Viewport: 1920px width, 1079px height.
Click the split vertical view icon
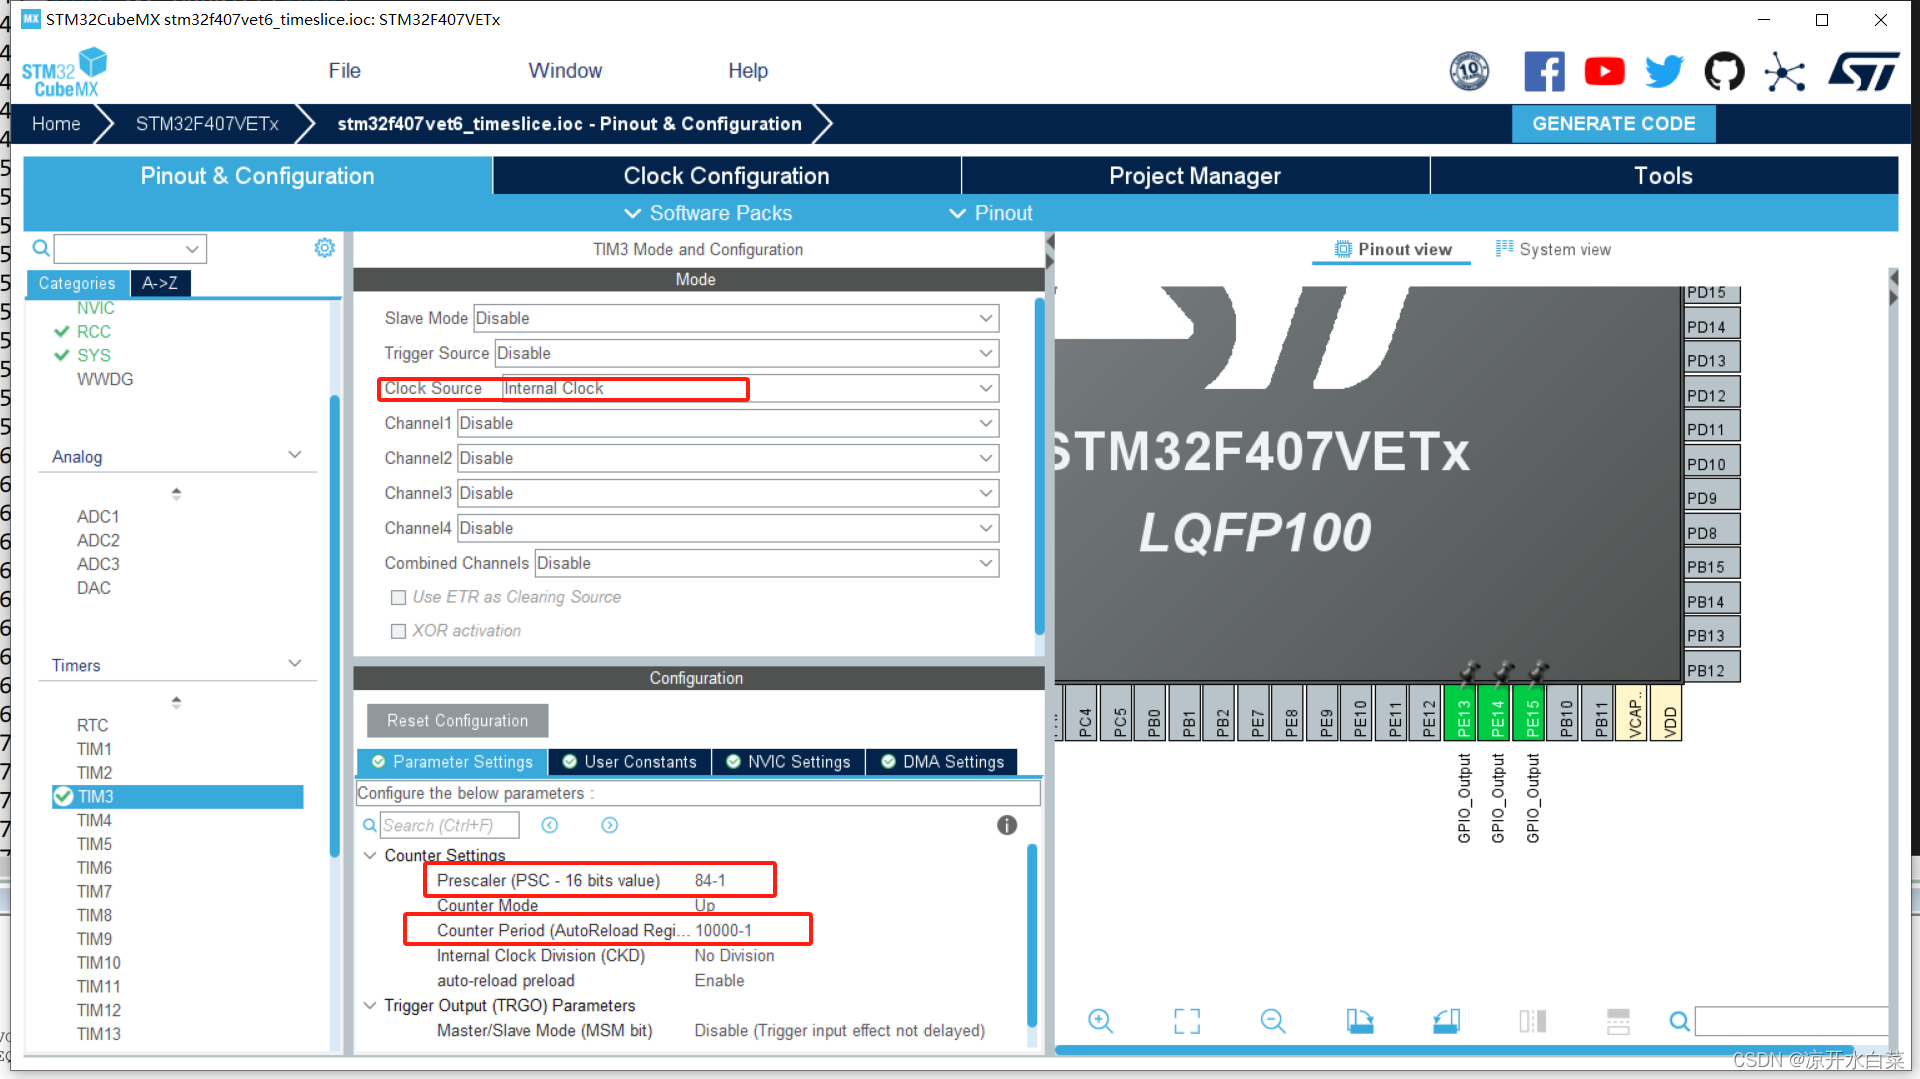pos(1533,1021)
